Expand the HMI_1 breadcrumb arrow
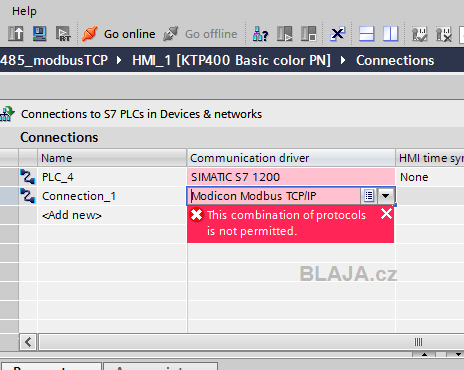Image resolution: width=464 pixels, height=370 pixels. click(x=343, y=60)
